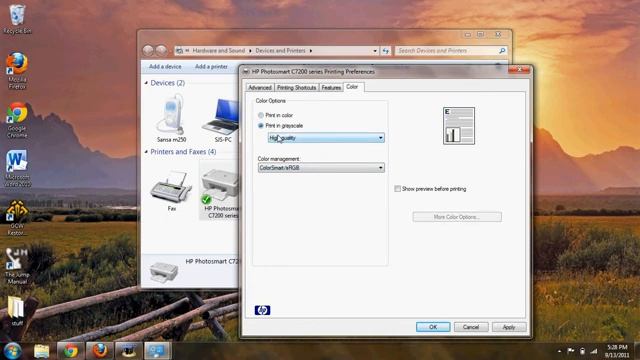
Task: Click Hardware and Sound breadcrumb
Action: [x=219, y=51]
